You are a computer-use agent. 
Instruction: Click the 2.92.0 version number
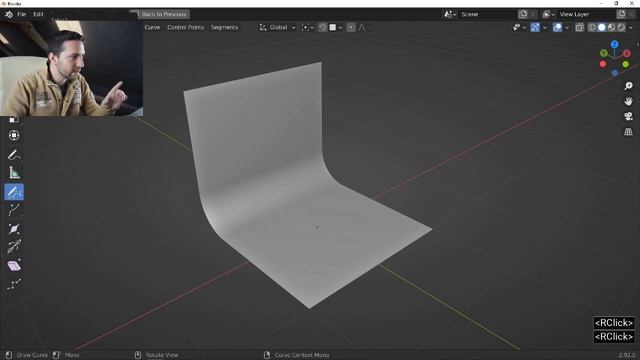[627, 355]
